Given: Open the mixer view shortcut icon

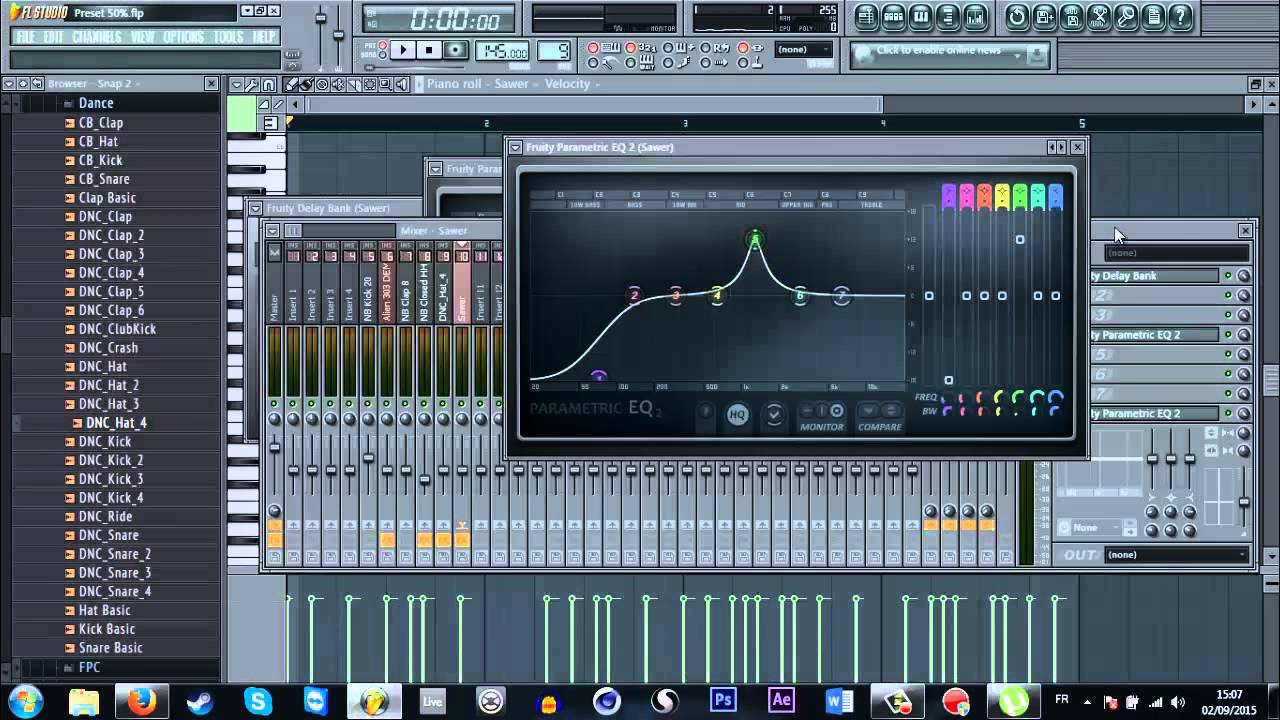Looking at the screenshot, I should tap(975, 16).
